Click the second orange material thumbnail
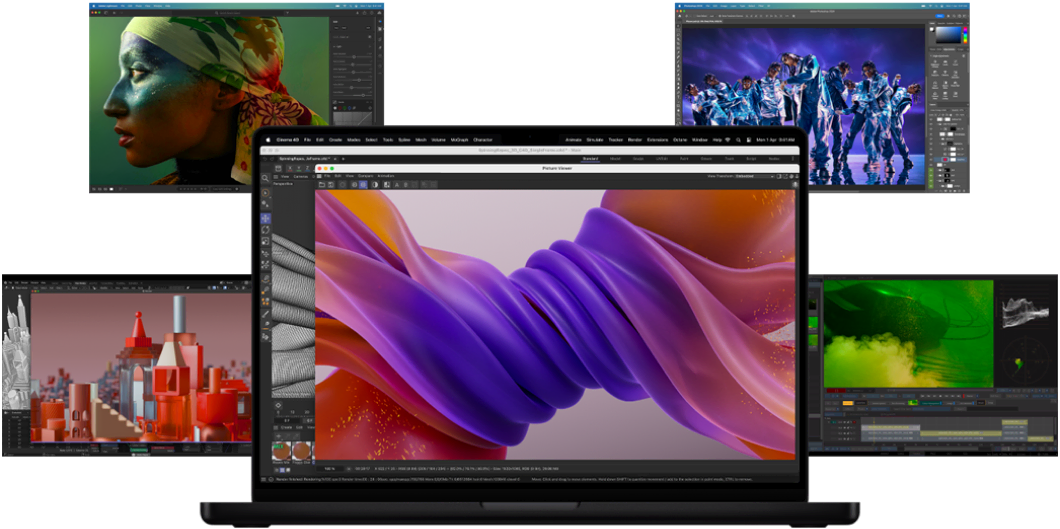 click(x=302, y=450)
